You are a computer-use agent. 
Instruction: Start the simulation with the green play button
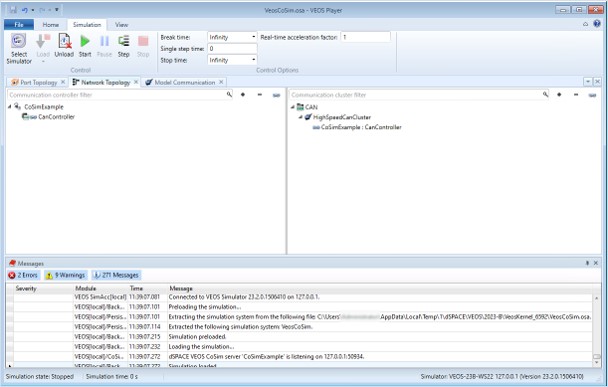[85, 41]
